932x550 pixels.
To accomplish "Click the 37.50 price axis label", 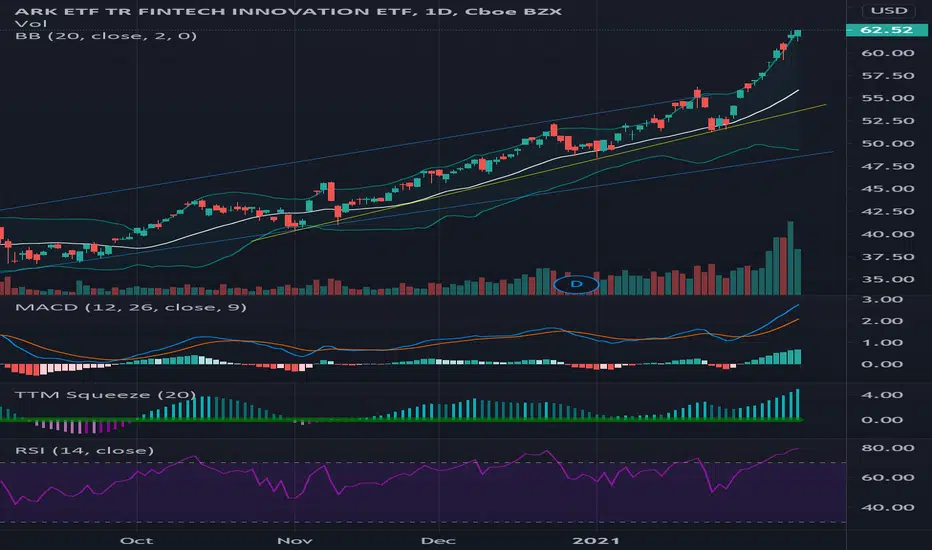I will pos(888,257).
